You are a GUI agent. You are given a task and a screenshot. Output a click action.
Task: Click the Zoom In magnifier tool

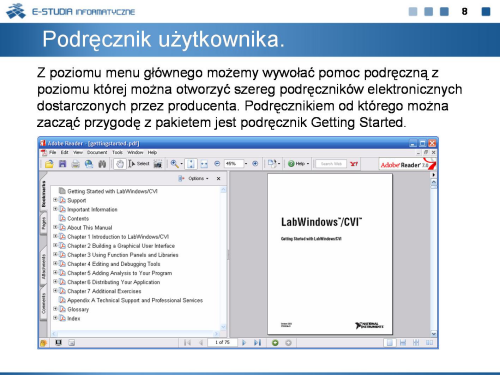174,164
